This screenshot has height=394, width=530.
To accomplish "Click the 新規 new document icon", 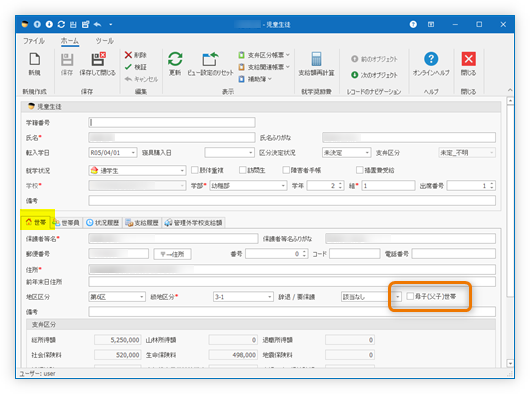I will click(x=34, y=59).
